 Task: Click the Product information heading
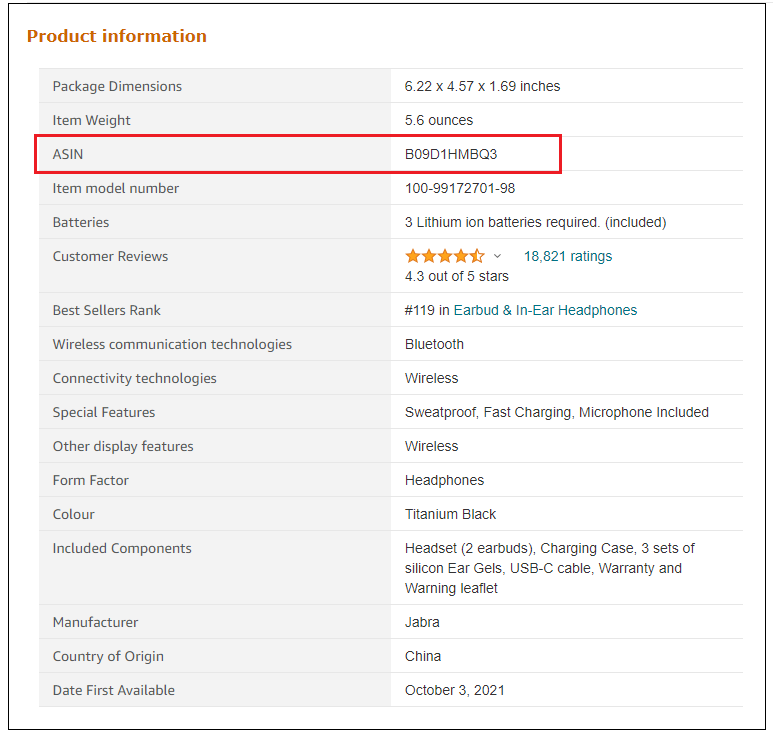[x=117, y=36]
